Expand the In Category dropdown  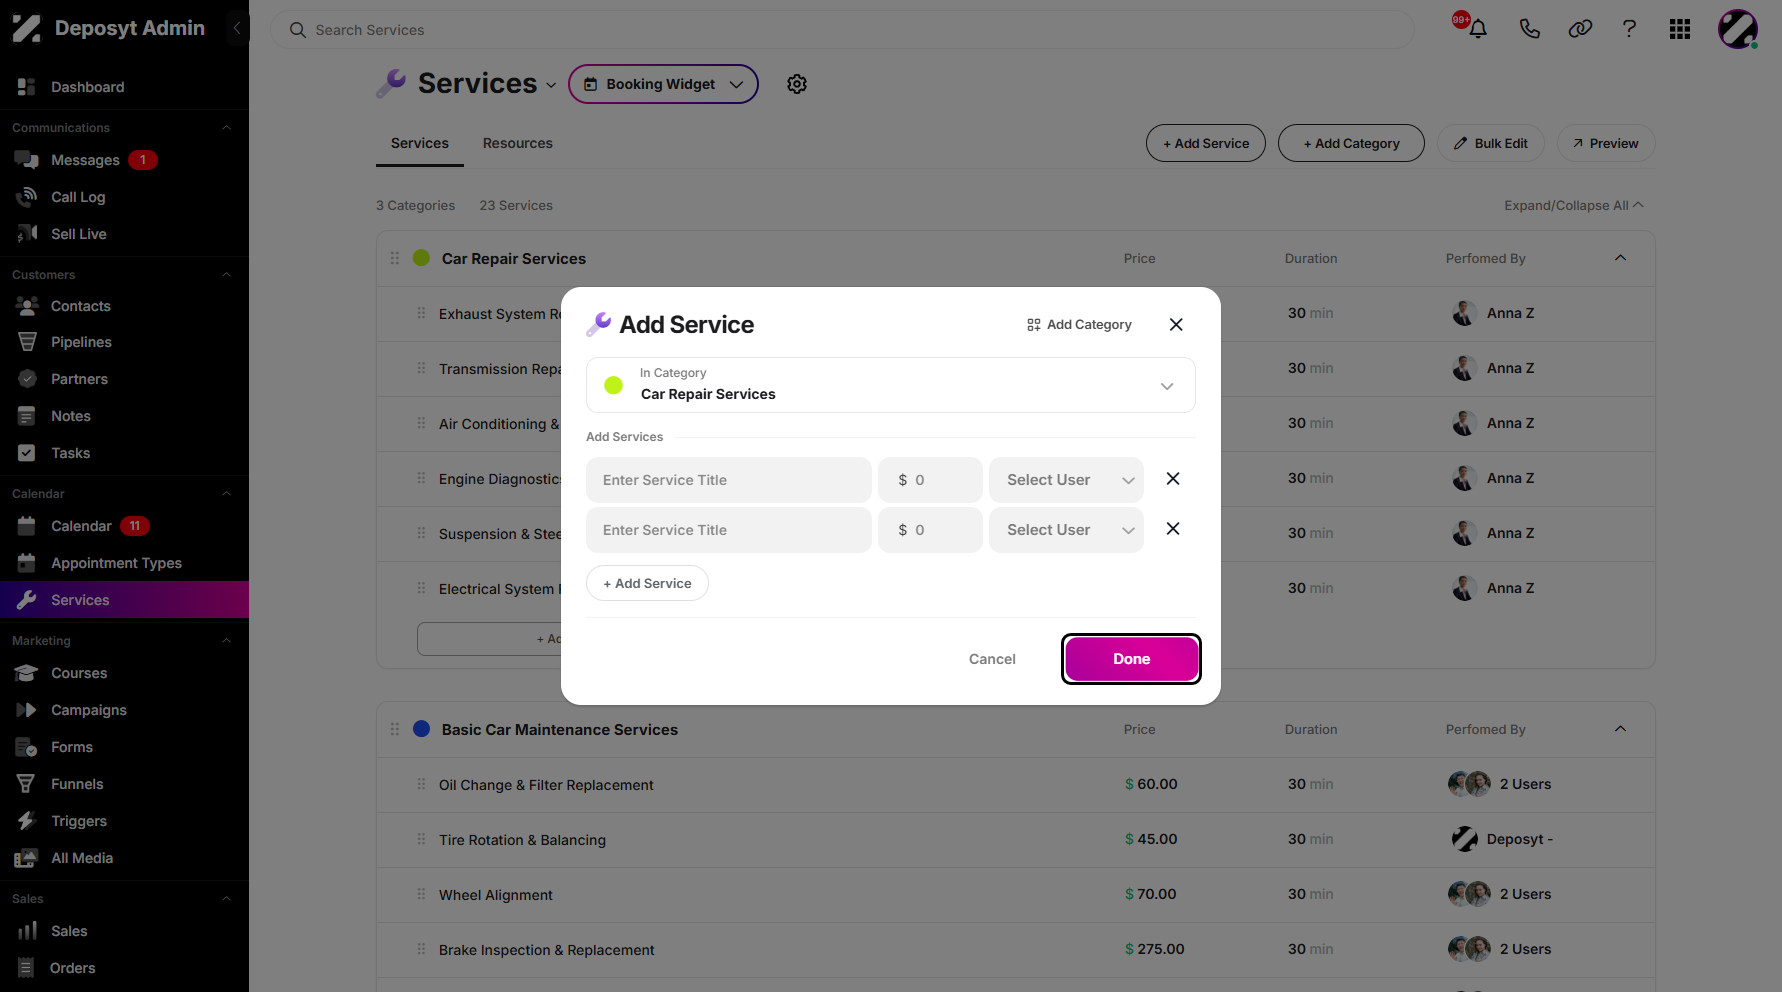[x=890, y=385]
